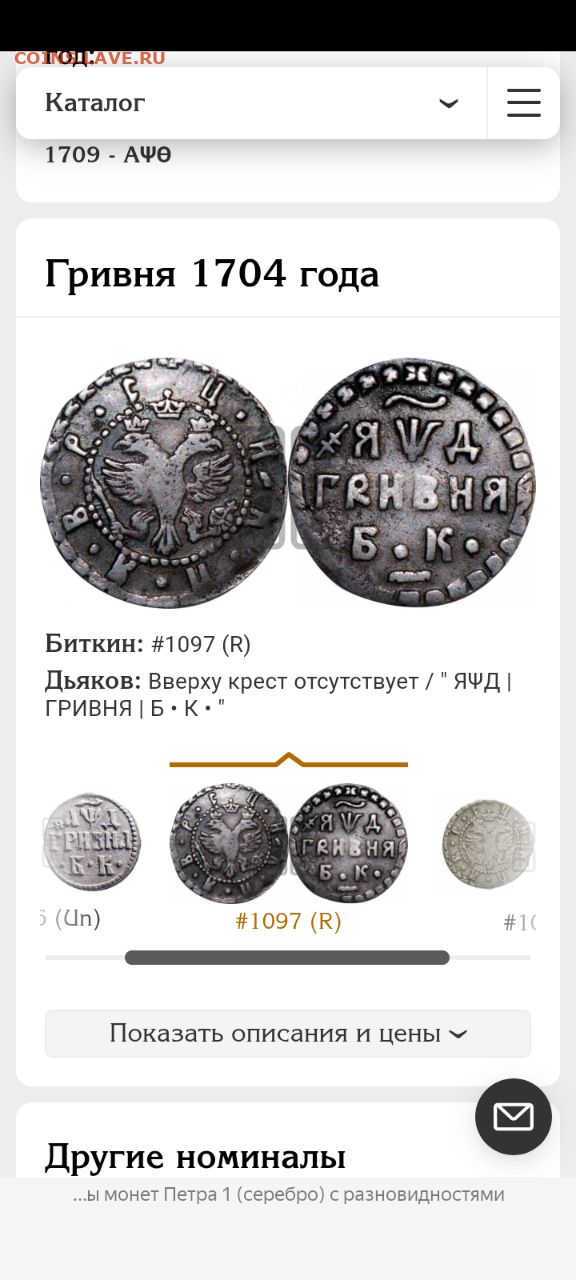Select the left ГРИВНА Б·К coin thumbnail
This screenshot has height=1280, width=576.
(92, 843)
